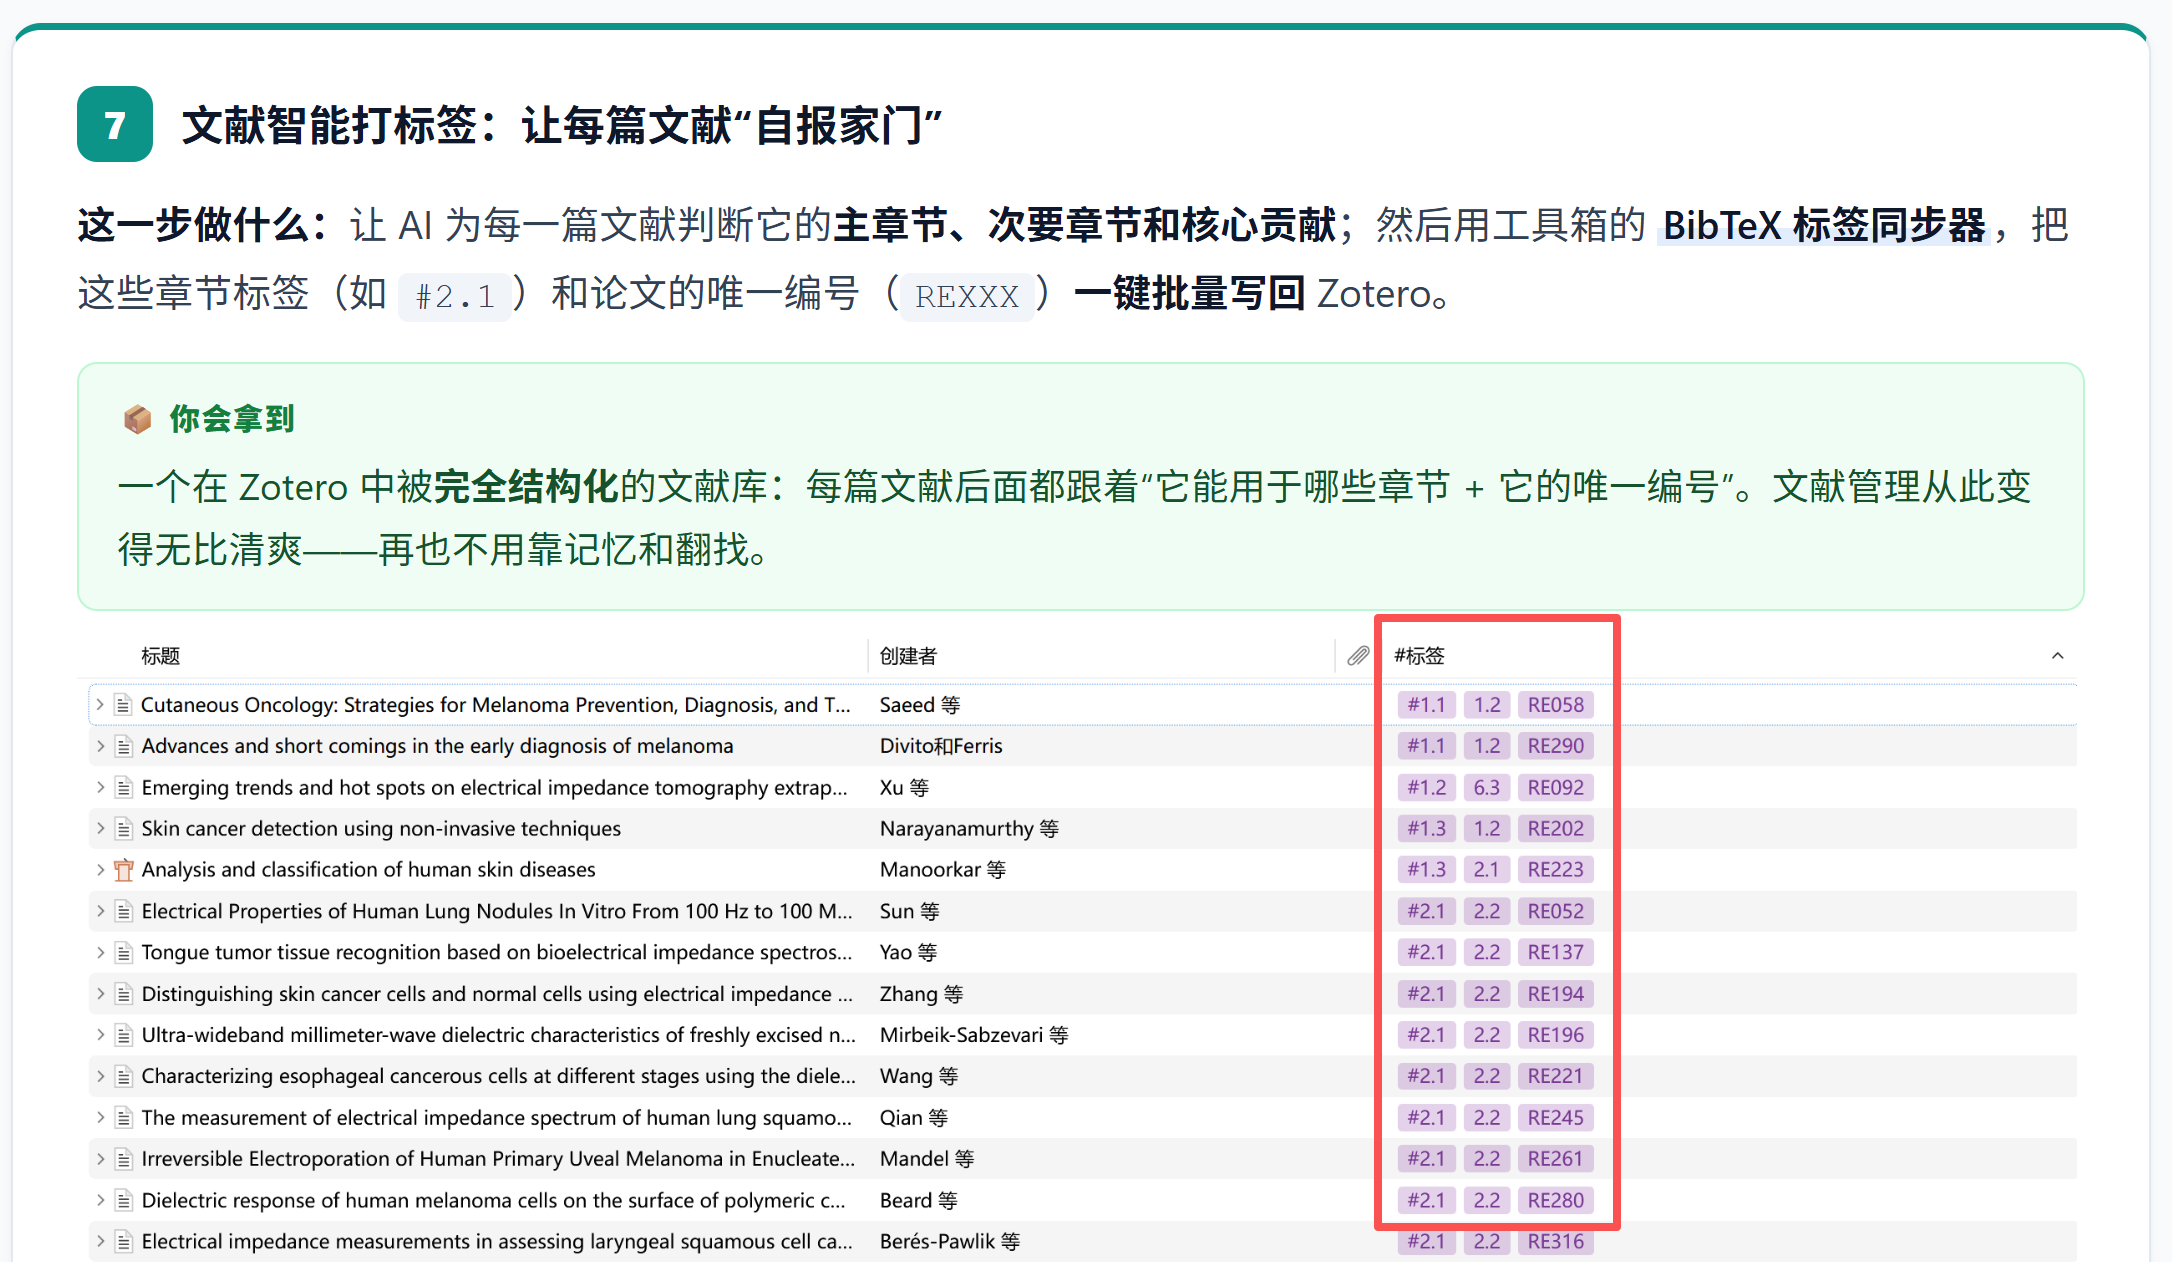Viewport: 2172px width, 1262px height.
Task: Click the document icon of Emerging trends row
Action: click(x=123, y=788)
